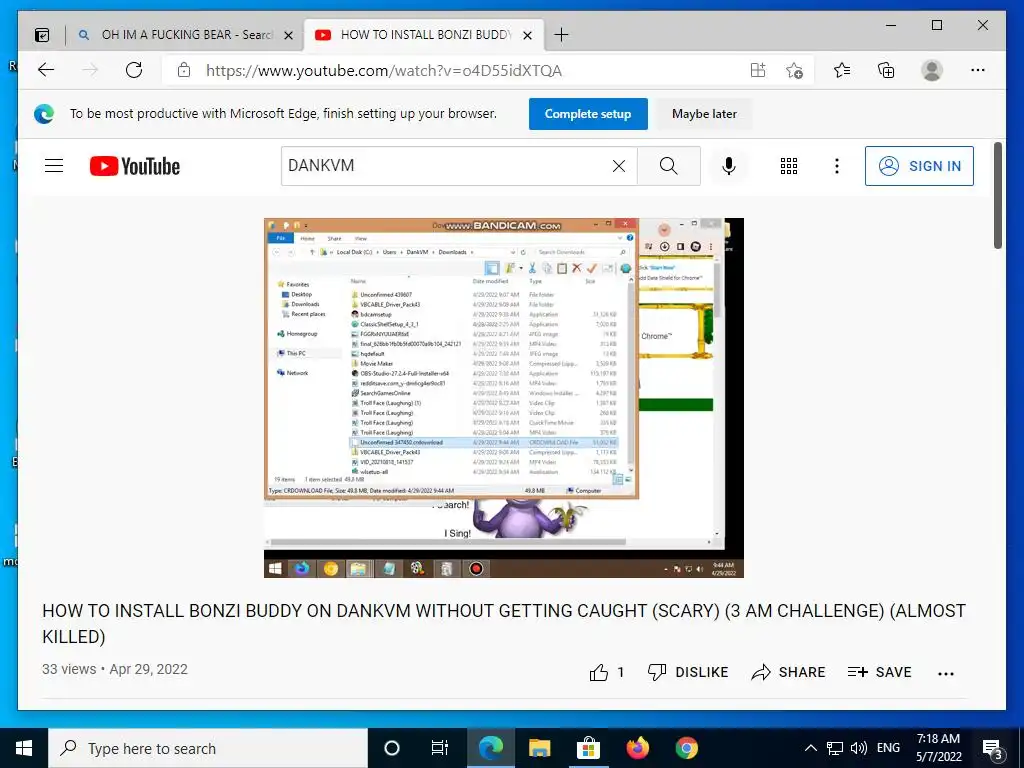Viewport: 1024px width, 768px height.
Task: Open the taskbar clock and calendar
Action: coord(938,748)
